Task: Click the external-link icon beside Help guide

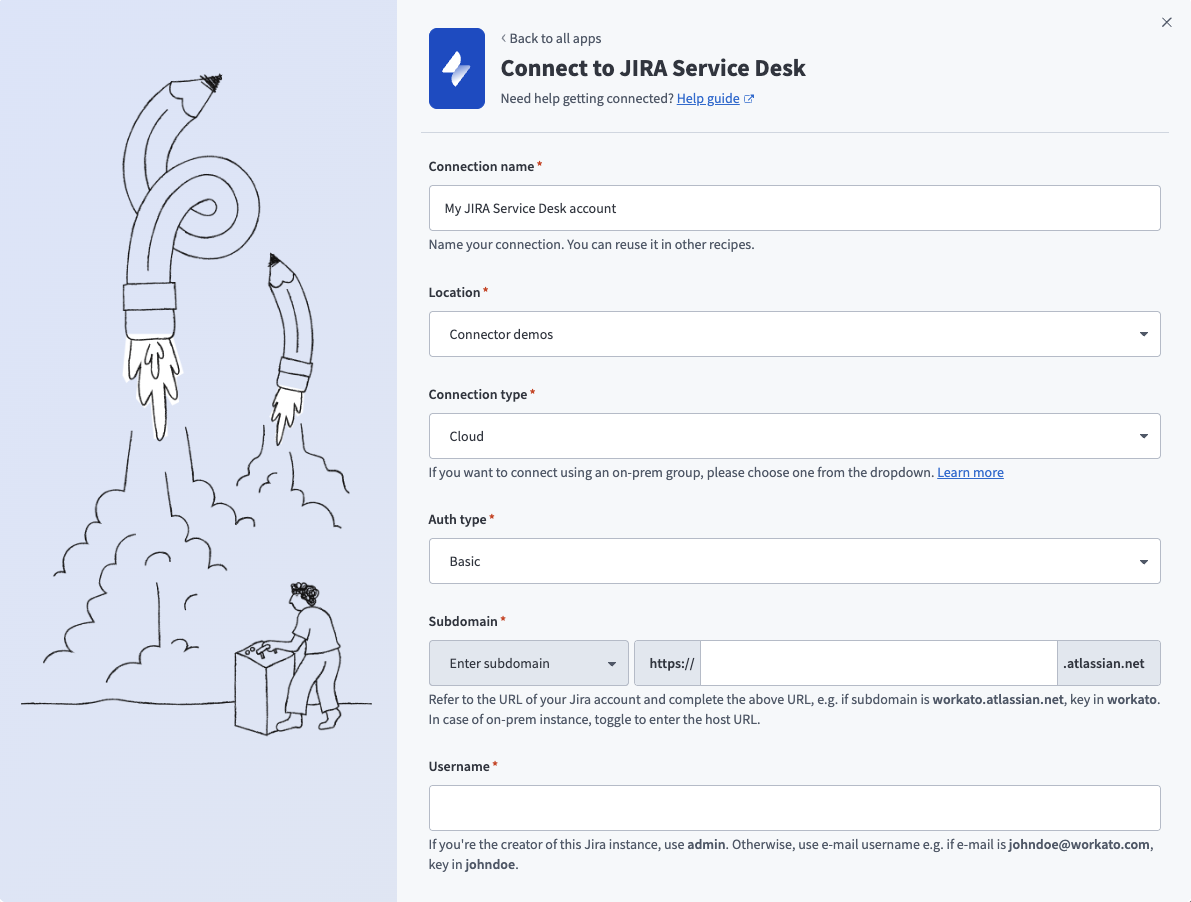Action: coord(749,99)
